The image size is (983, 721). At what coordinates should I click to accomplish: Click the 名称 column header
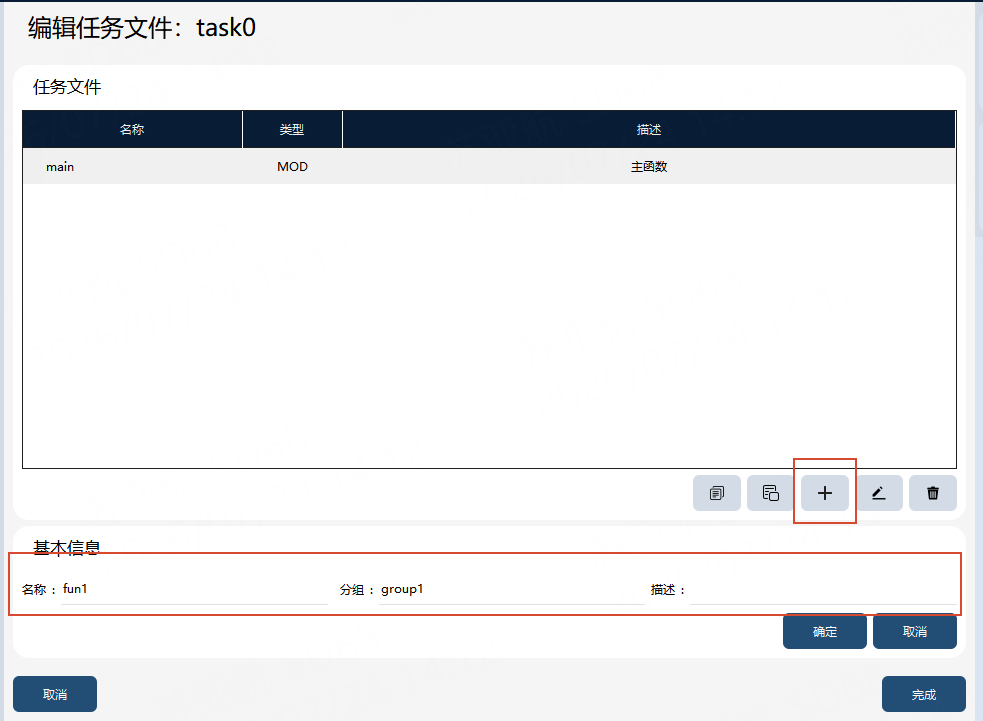[132, 130]
